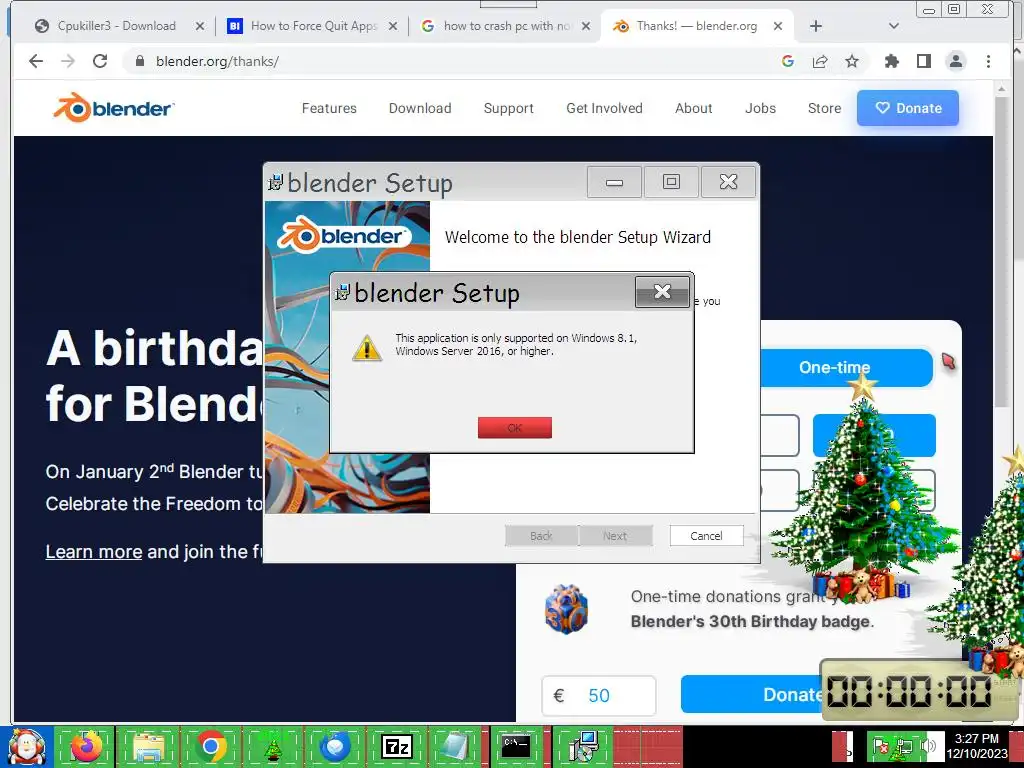Click the page vertical scrollbar
This screenshot has height=768, width=1024.
[1002, 253]
